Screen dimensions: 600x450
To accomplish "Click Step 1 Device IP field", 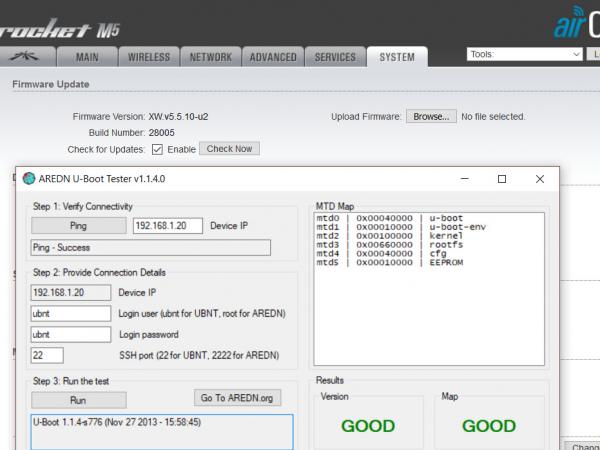I will tap(168, 225).
